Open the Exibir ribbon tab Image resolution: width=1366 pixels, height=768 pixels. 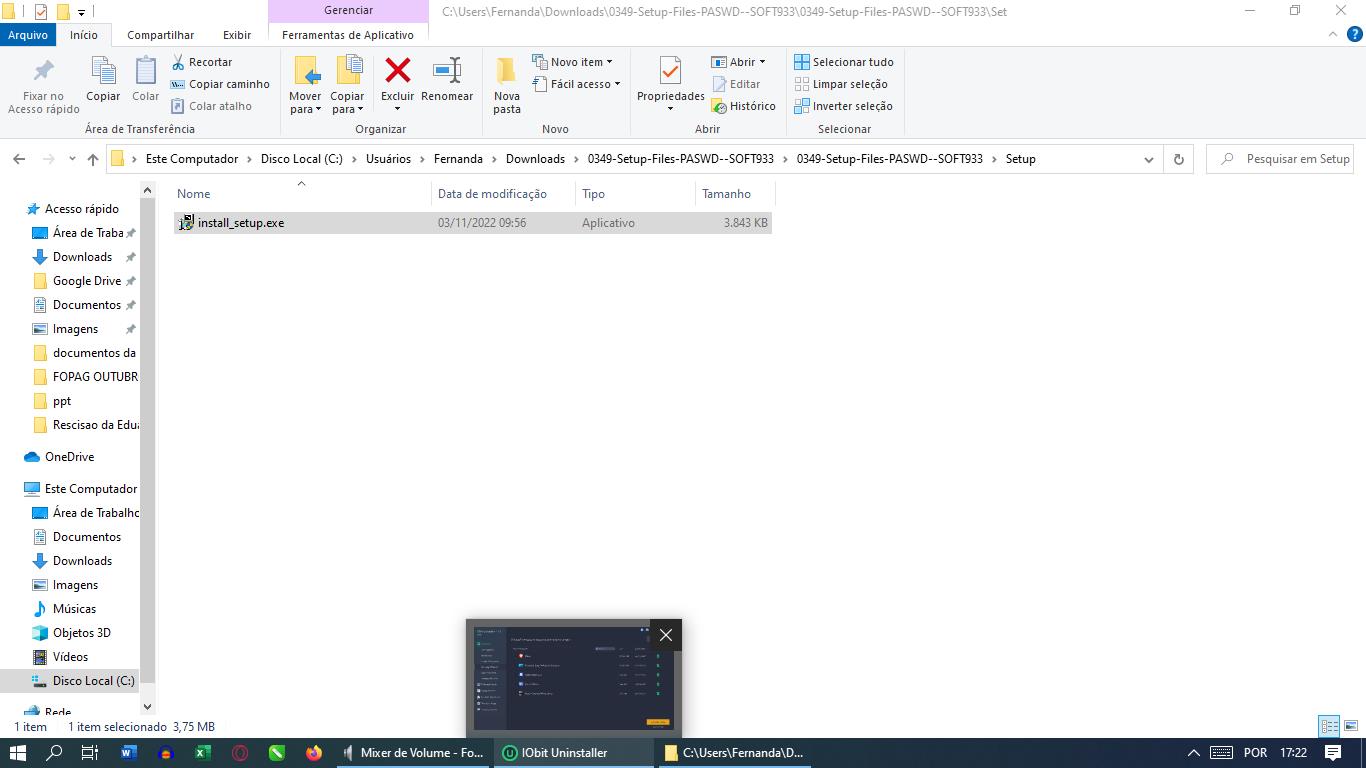point(237,35)
